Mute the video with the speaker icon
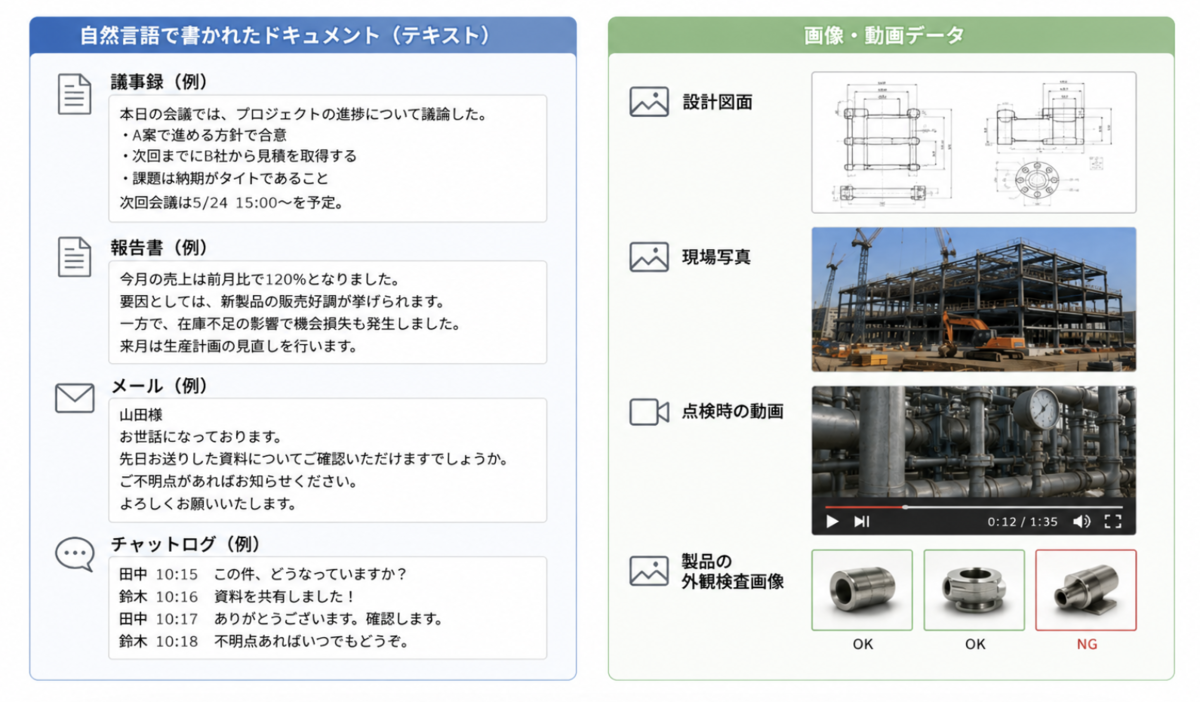 pos(1082,521)
